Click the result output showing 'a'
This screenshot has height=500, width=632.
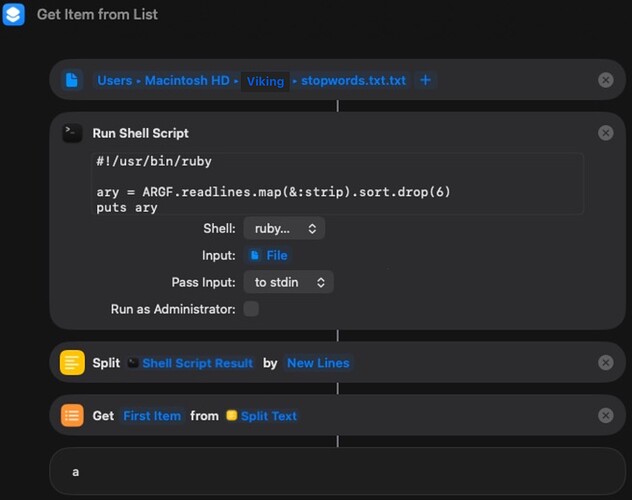[x=337, y=471]
